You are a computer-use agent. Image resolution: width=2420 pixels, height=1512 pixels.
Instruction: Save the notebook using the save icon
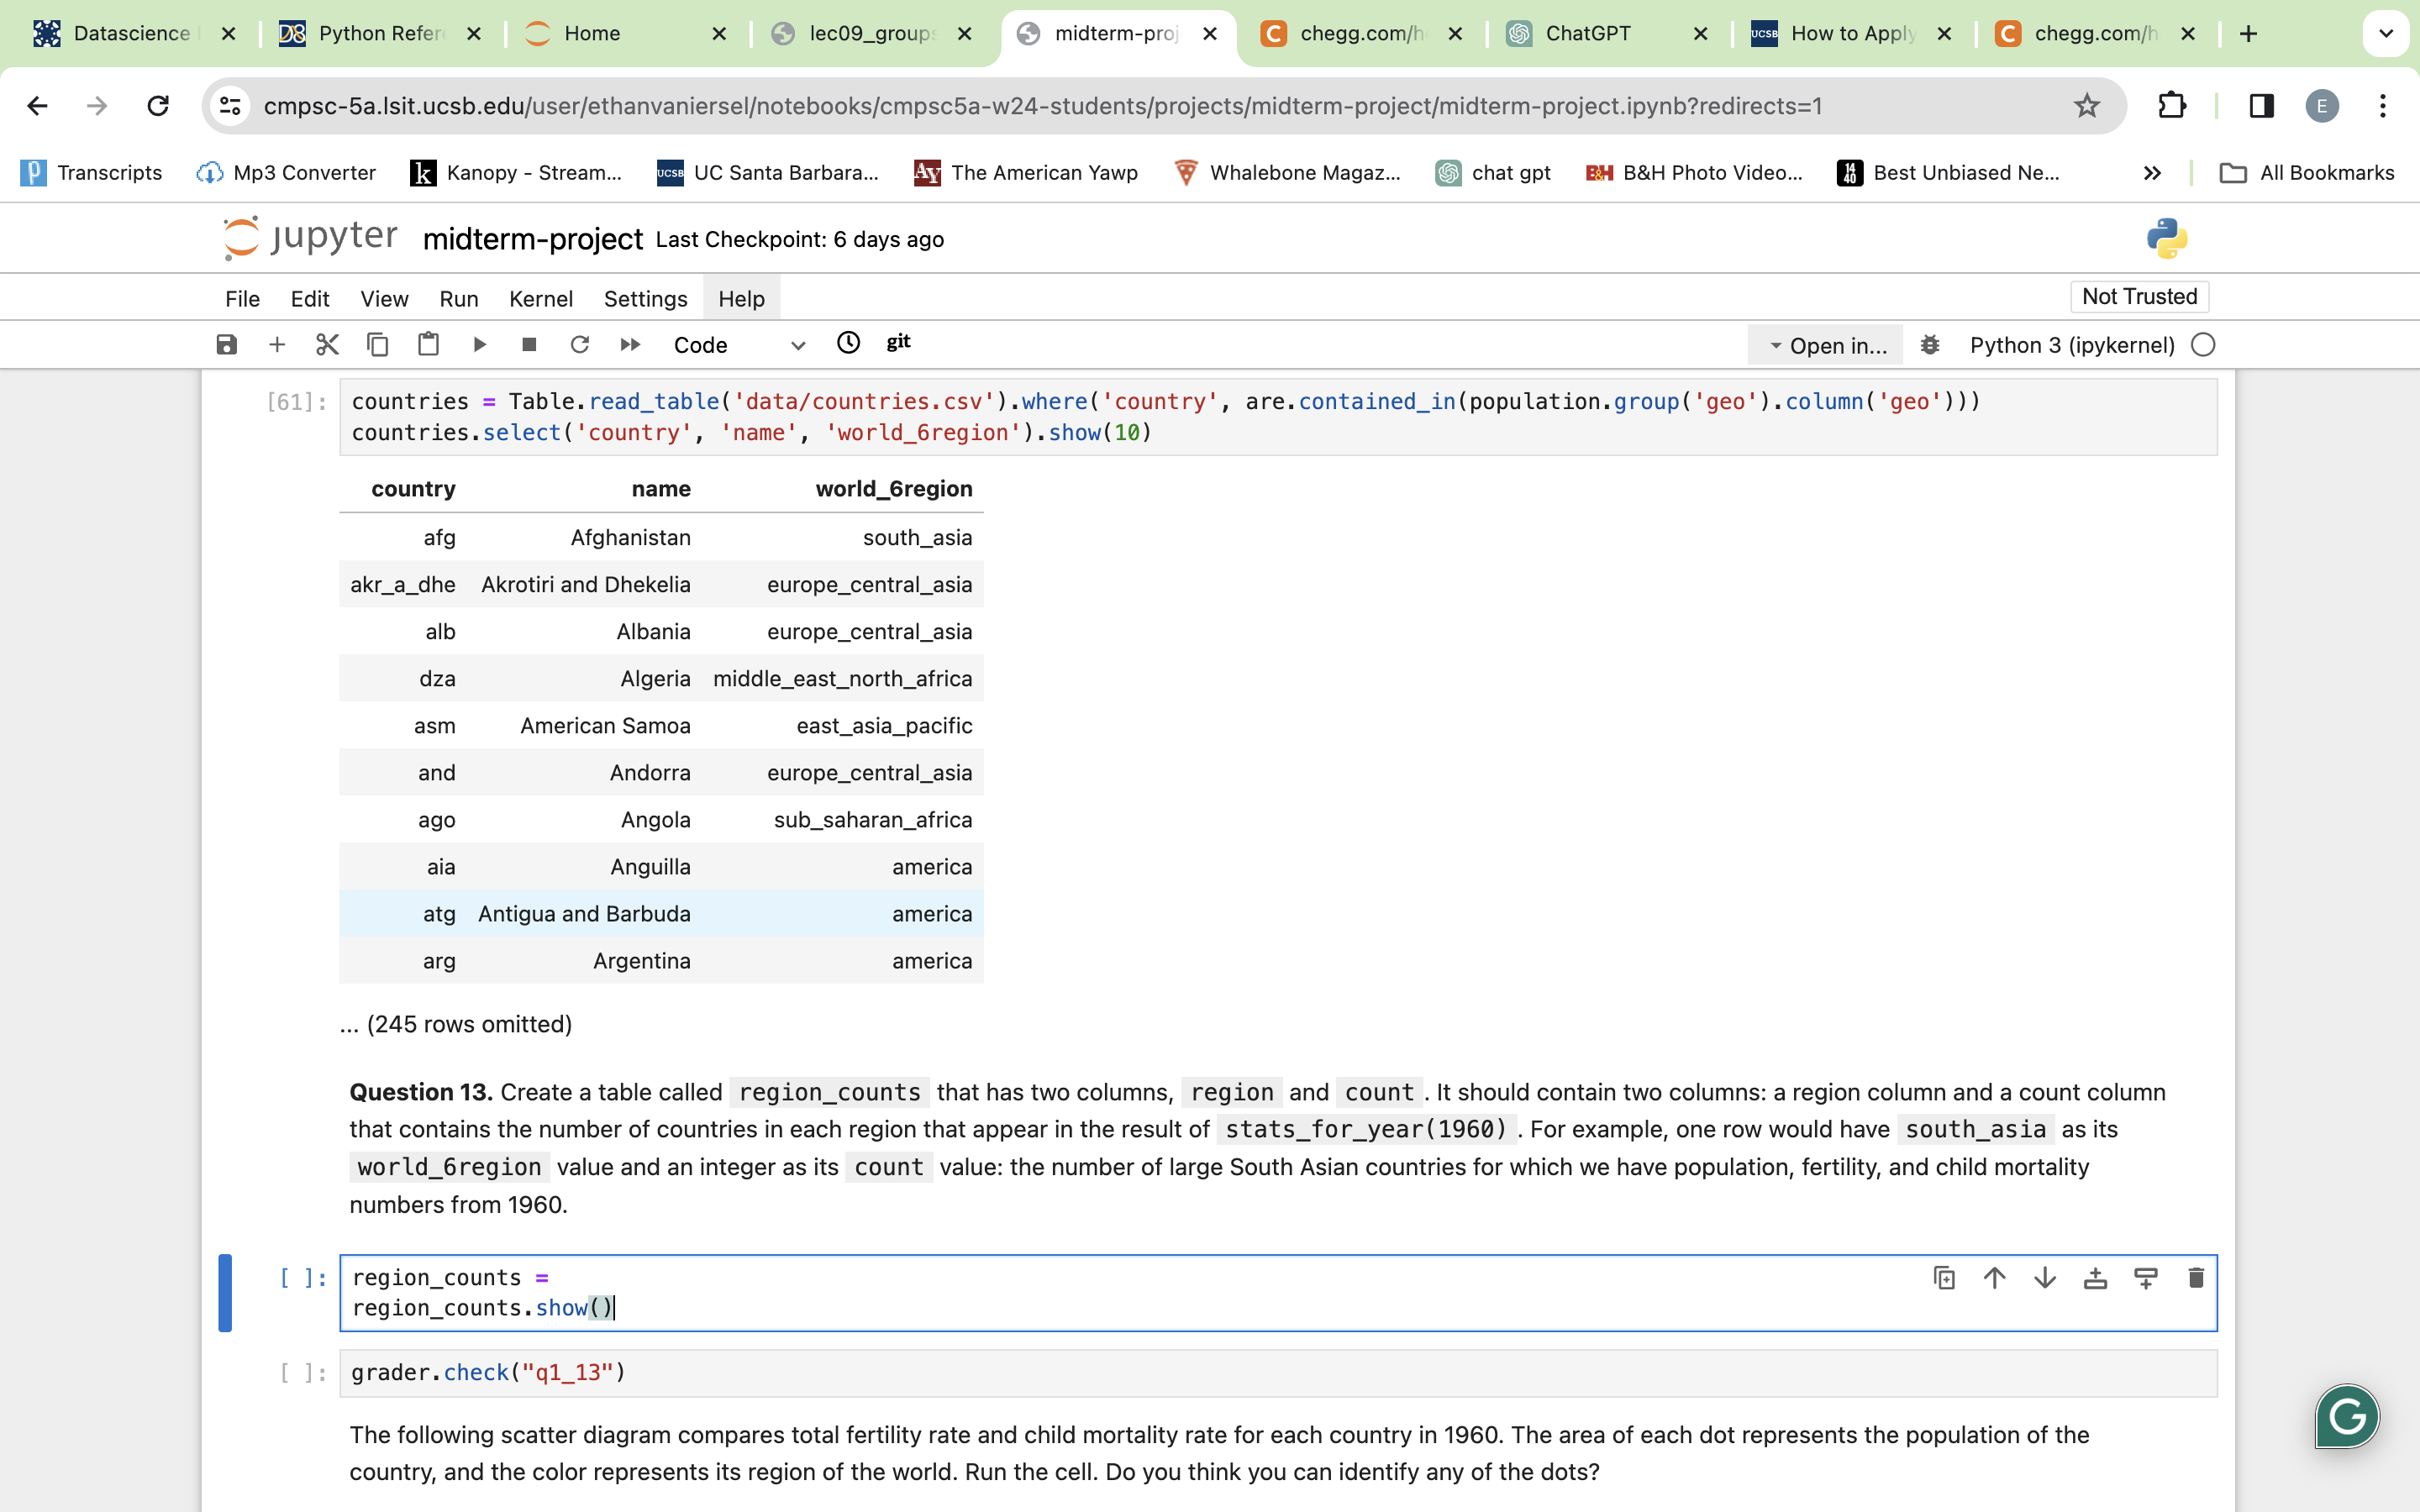coord(226,344)
